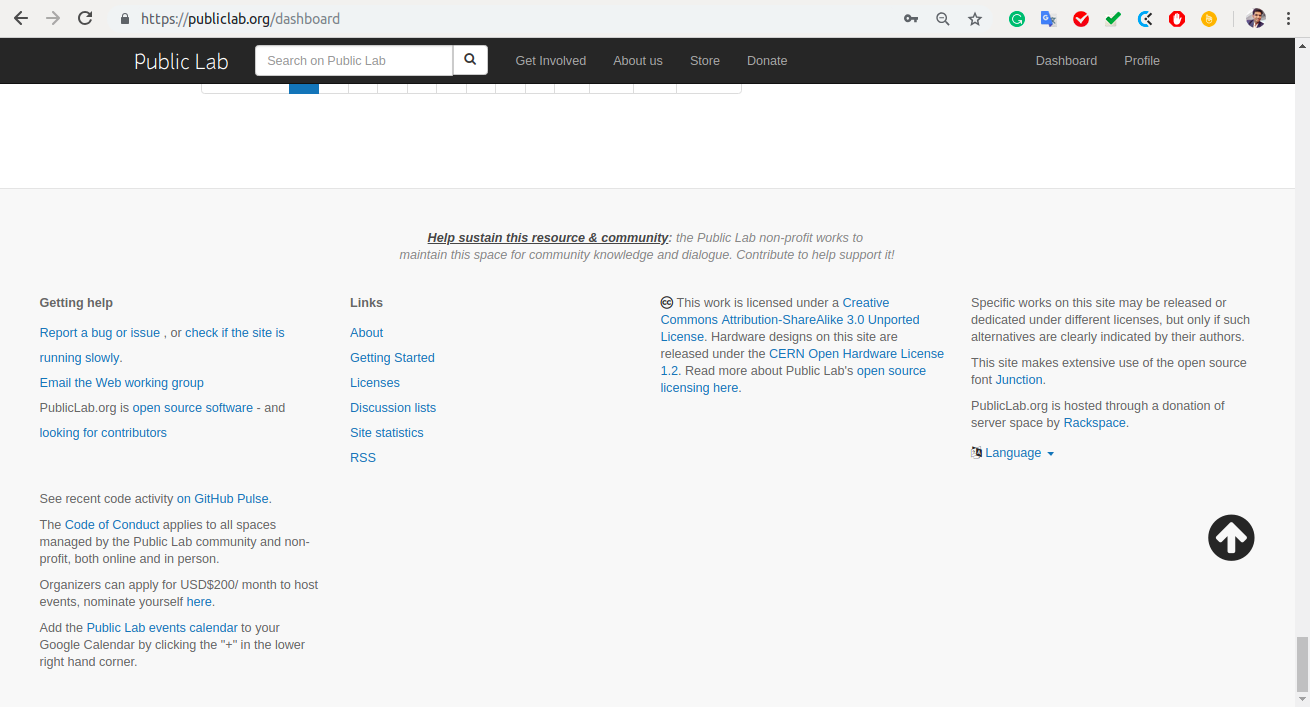1310x707 pixels.
Task: Select the Dashboard menu item
Action: point(1066,60)
